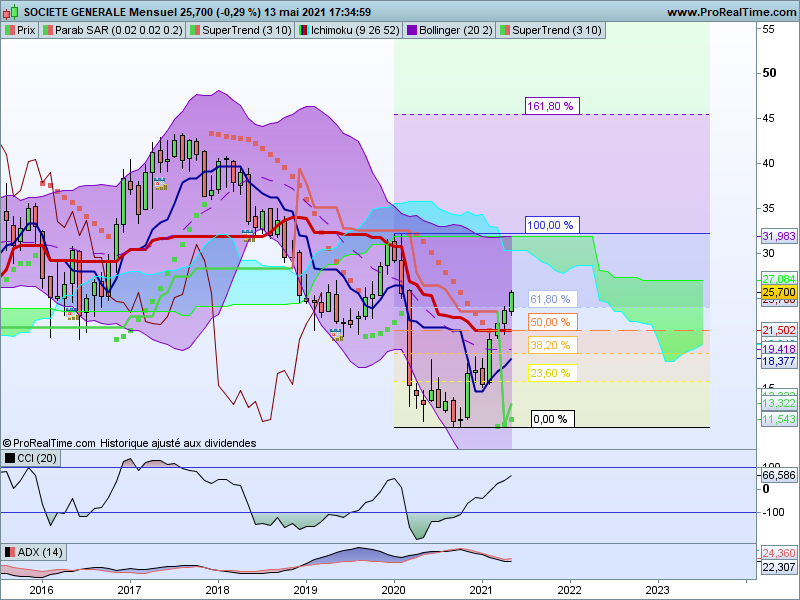The image size is (800, 600).
Task: Click the red 24,360 ADX value tag
Action: pyautogui.click(x=779, y=553)
